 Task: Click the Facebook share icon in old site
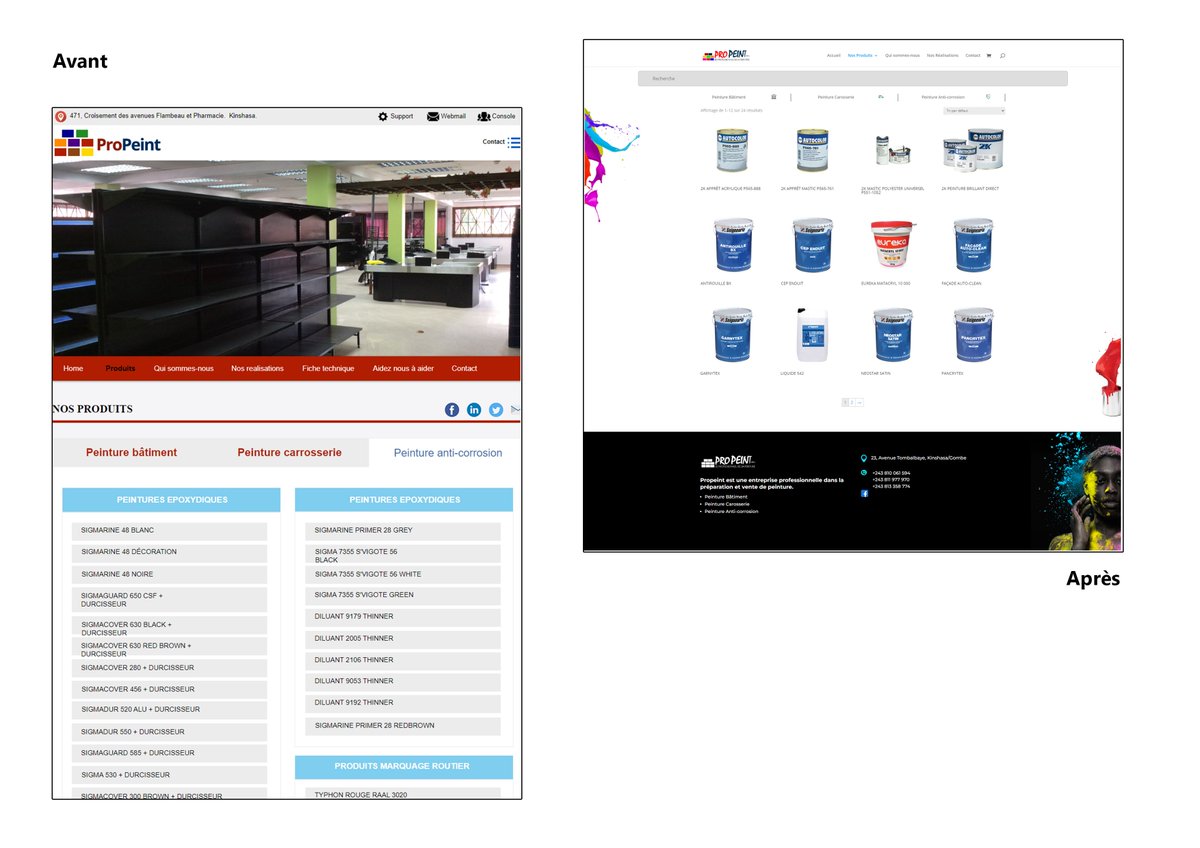pyautogui.click(x=452, y=409)
